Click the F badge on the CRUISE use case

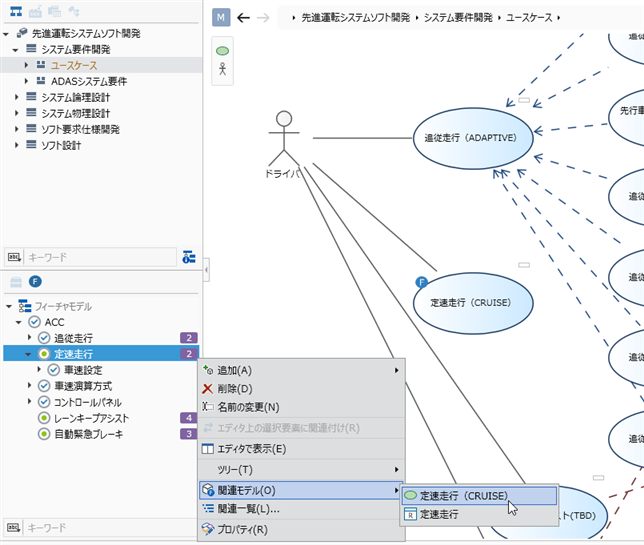421,283
